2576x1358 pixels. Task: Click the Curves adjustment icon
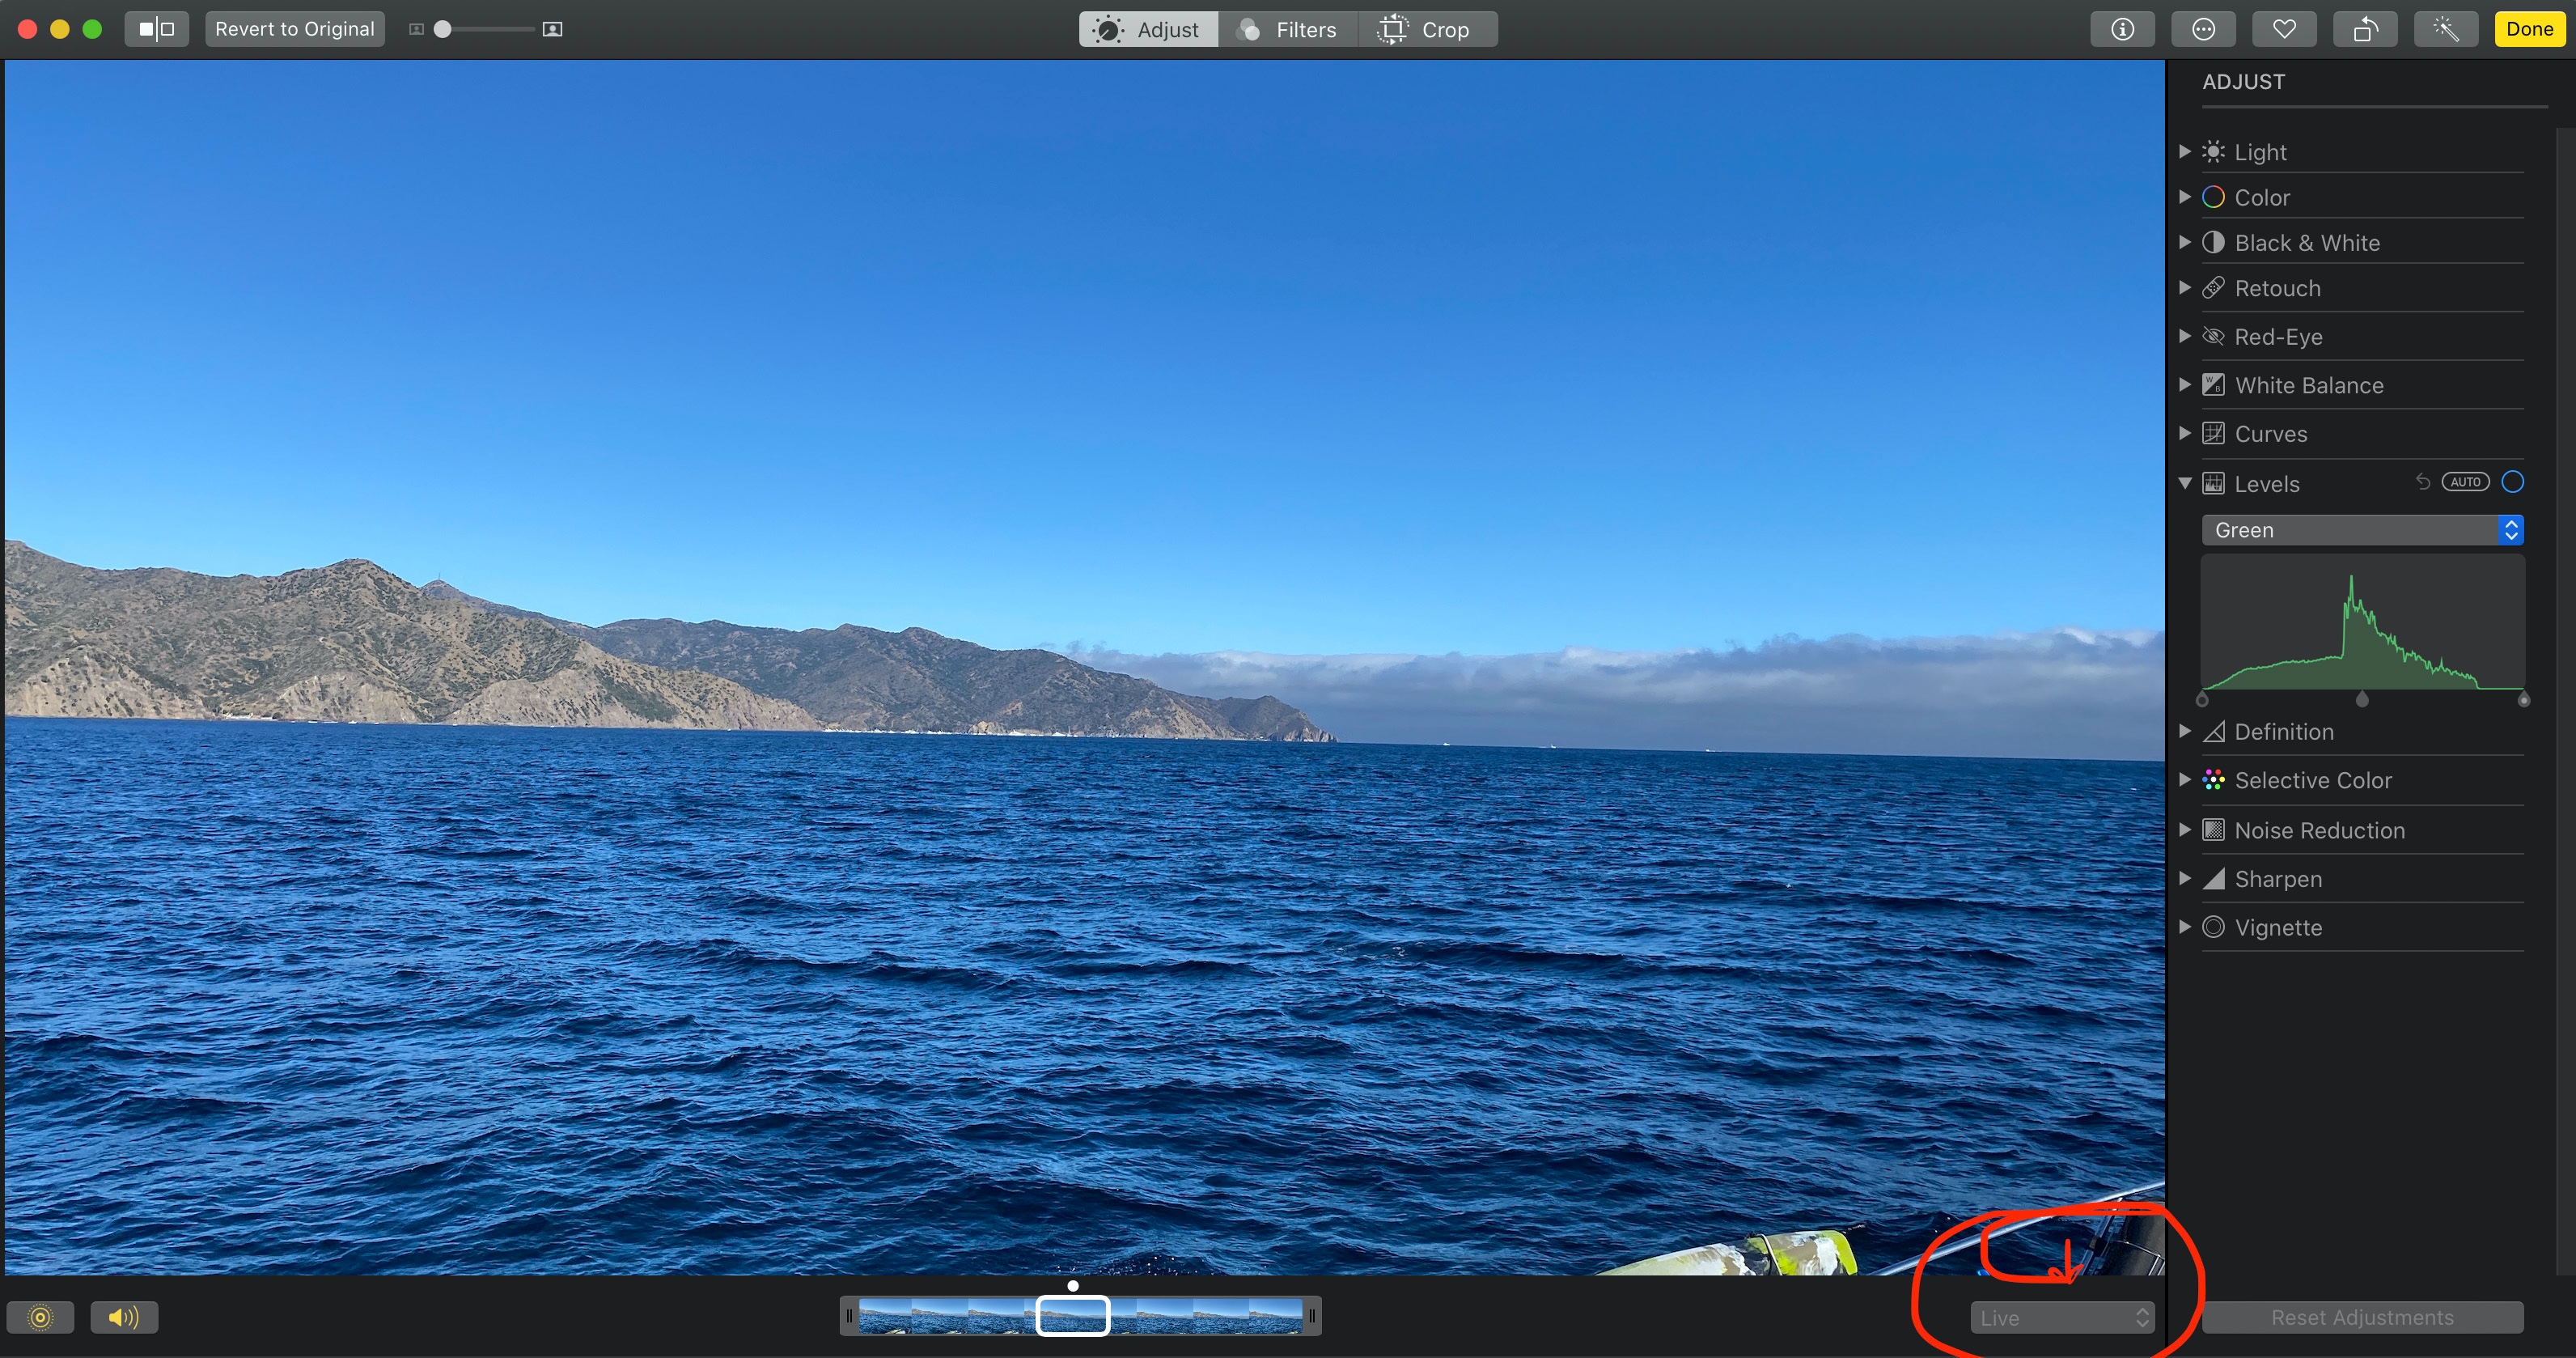tap(2213, 433)
